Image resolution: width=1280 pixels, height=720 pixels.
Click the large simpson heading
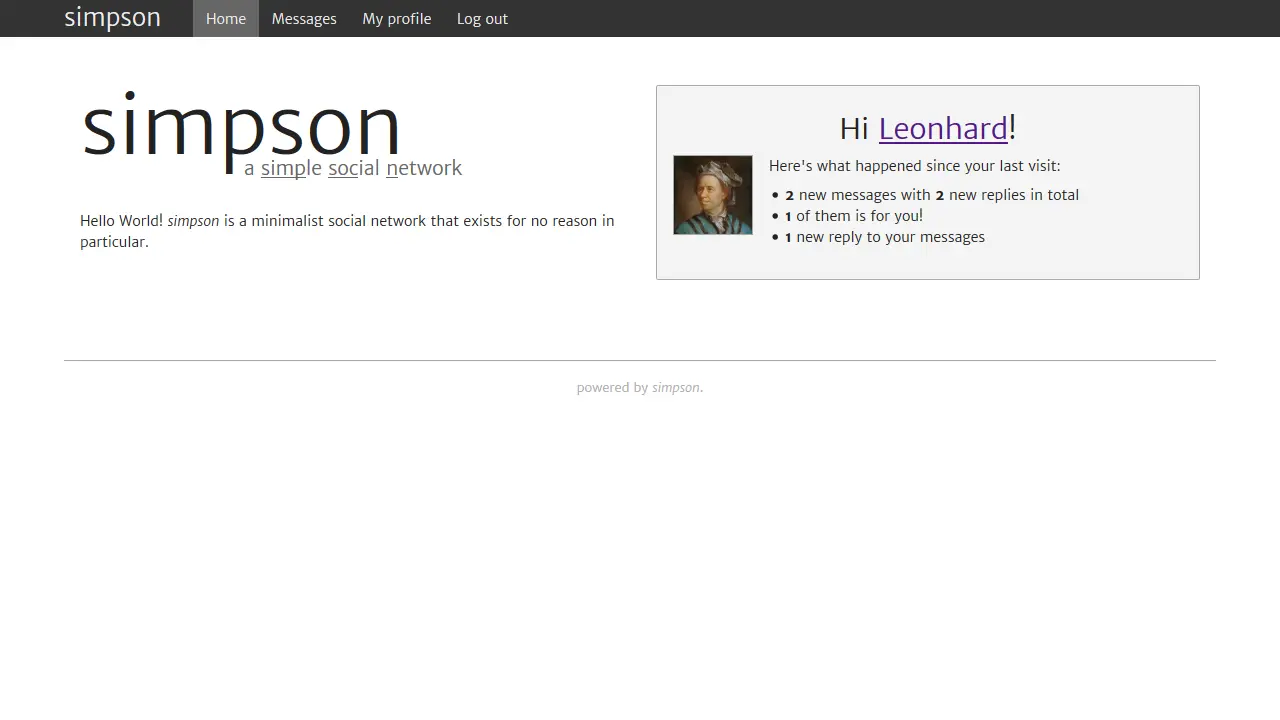click(240, 128)
